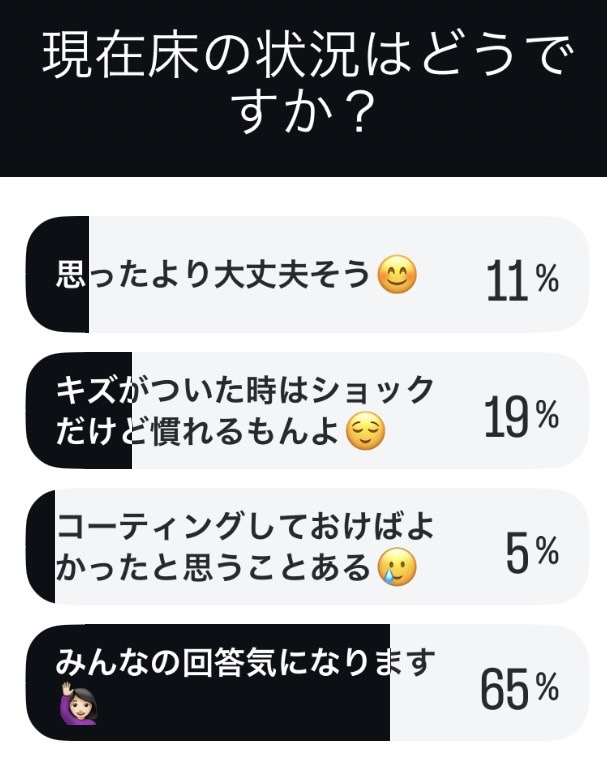This screenshot has height=764, width=607.
Task: Click the raised-hand woman emoji
Action: coord(78,704)
